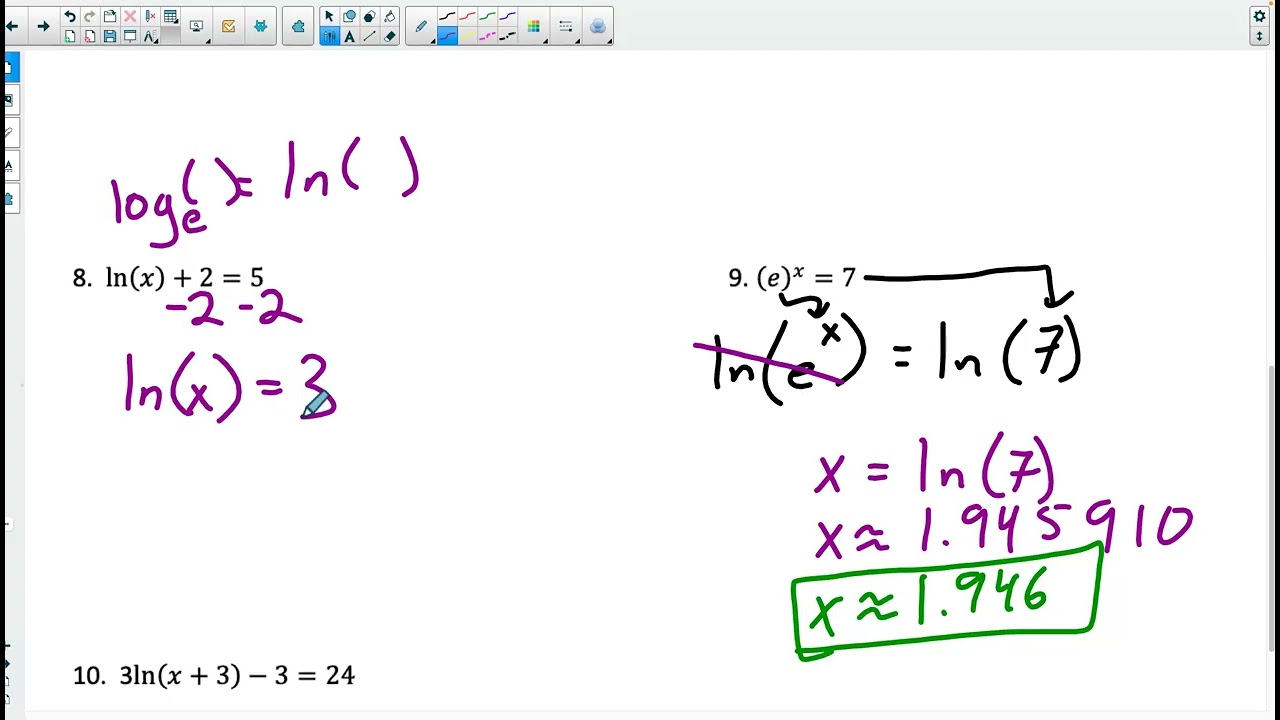This screenshot has width=1280, height=720.
Task: Click the vertical page scrollbar
Action: tap(1273, 506)
